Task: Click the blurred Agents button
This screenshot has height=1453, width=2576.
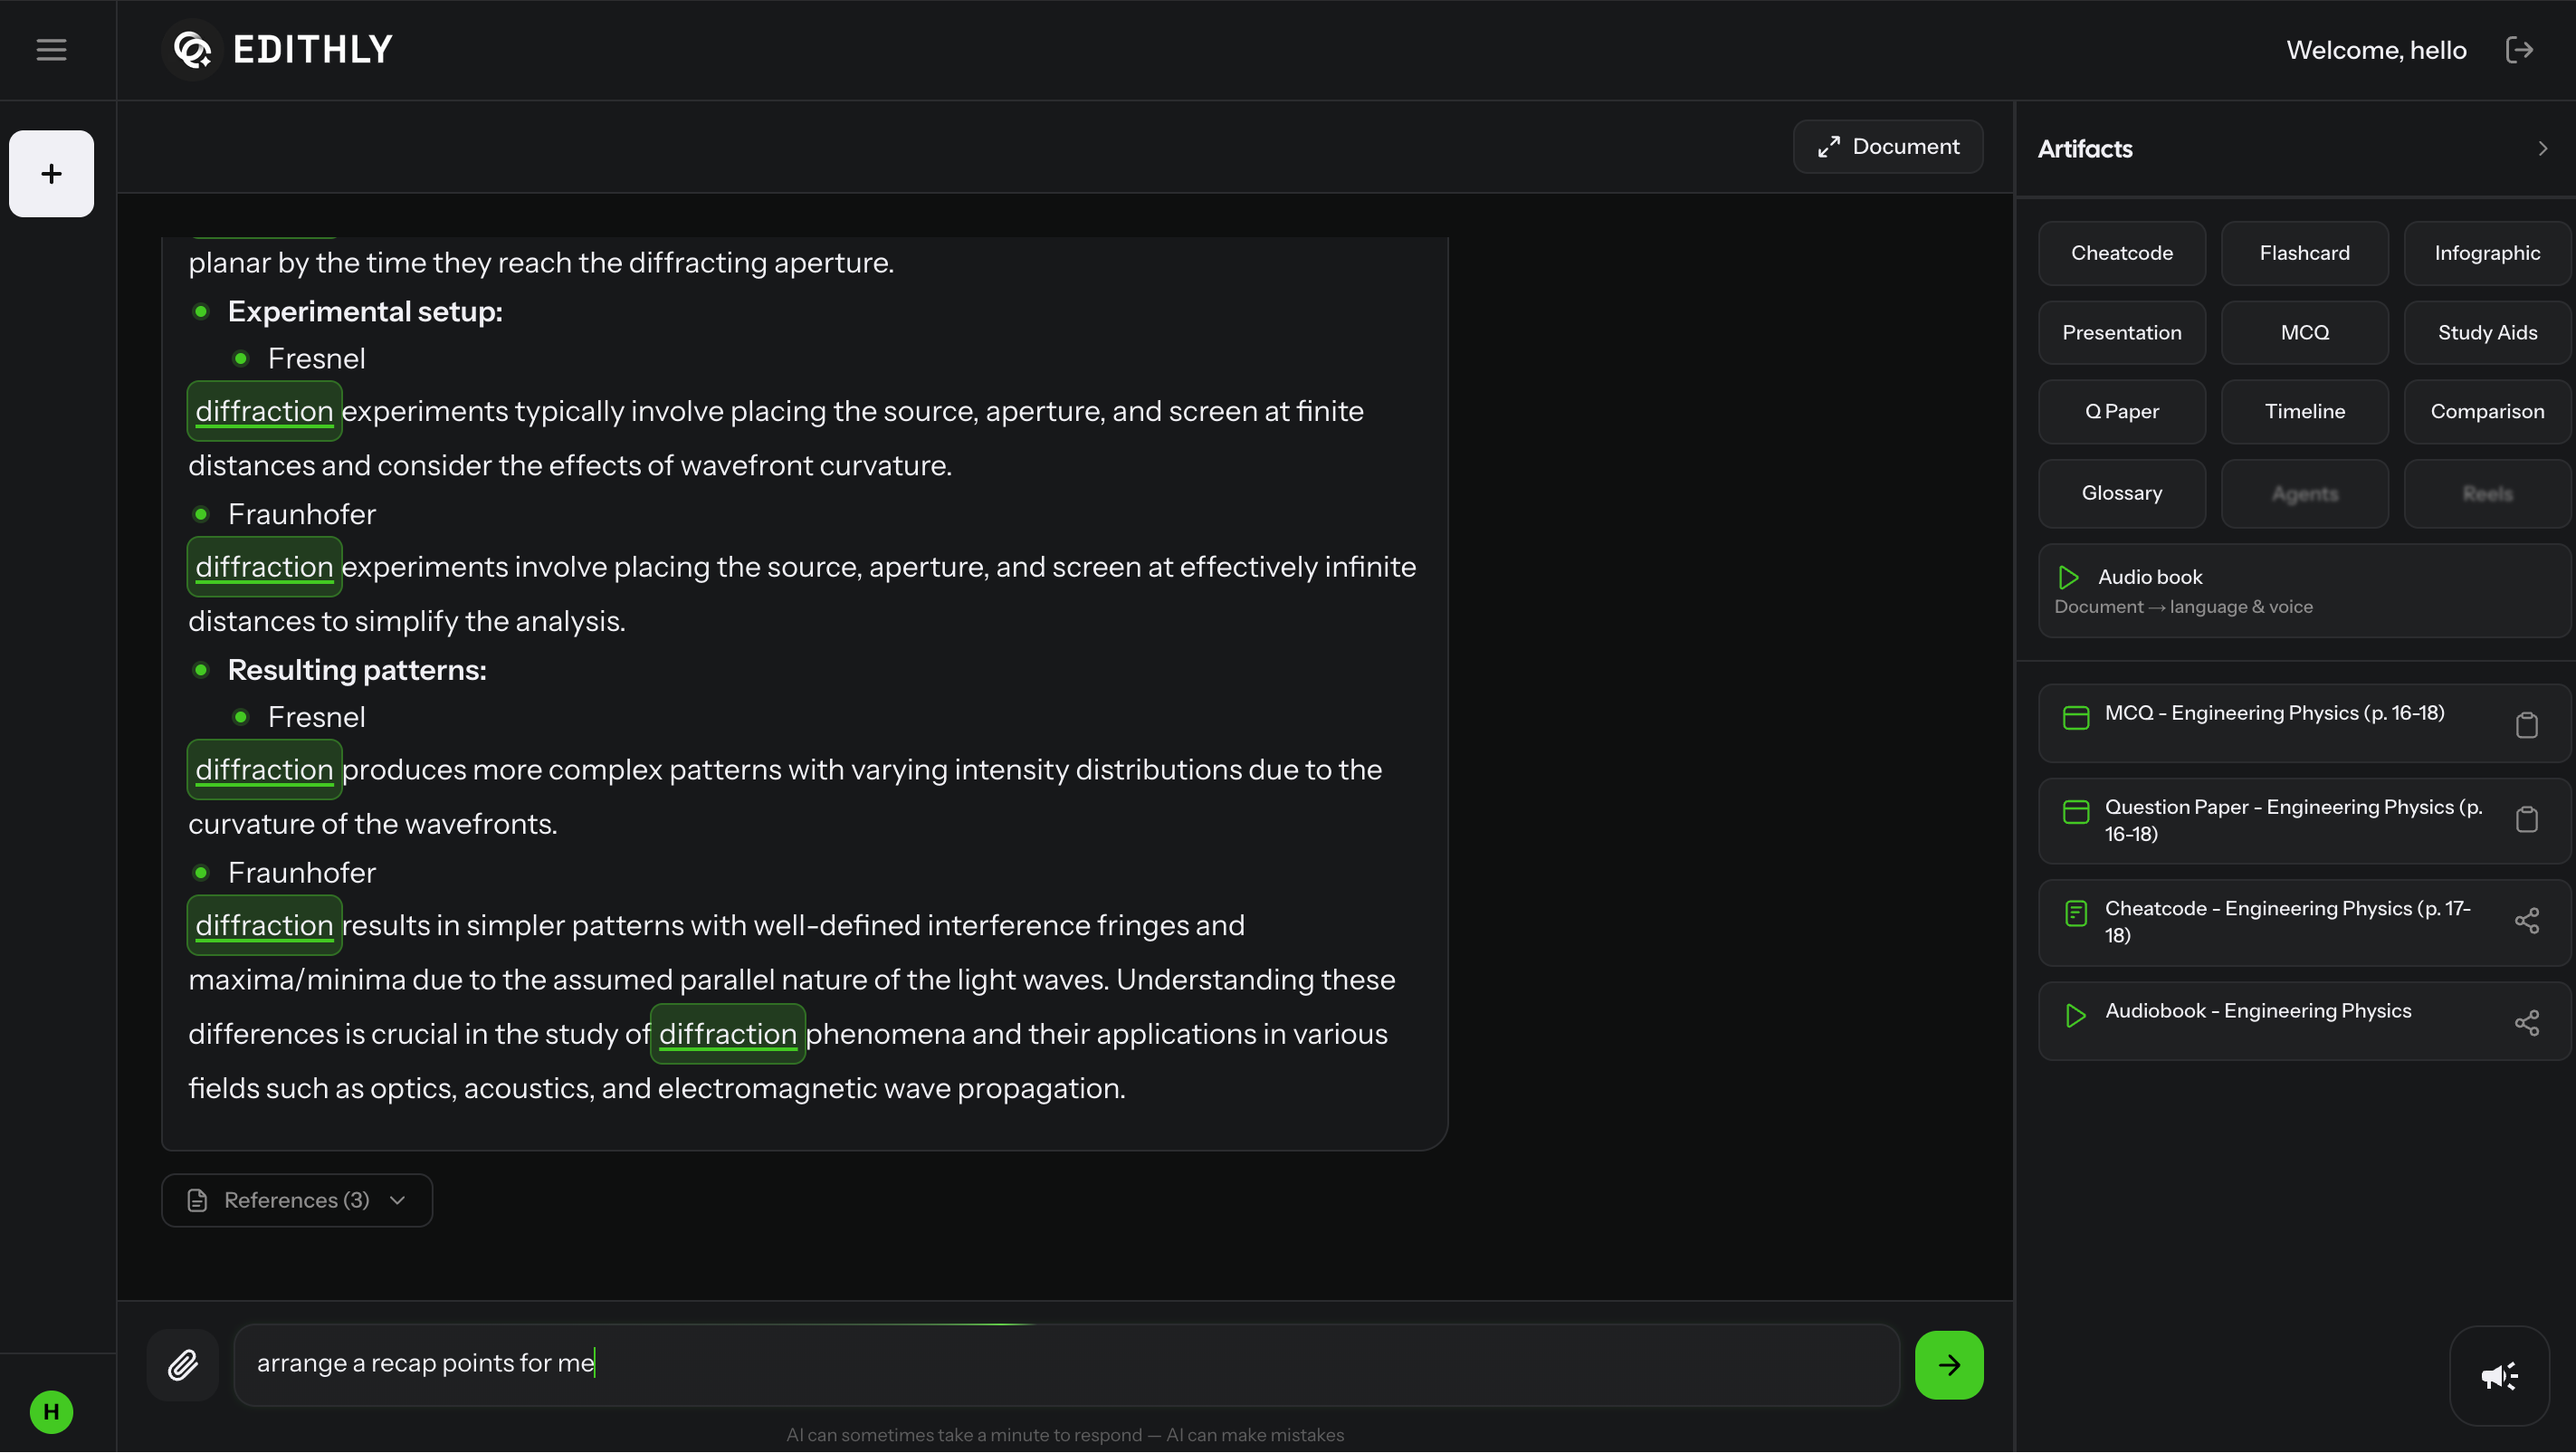Action: [2305, 494]
